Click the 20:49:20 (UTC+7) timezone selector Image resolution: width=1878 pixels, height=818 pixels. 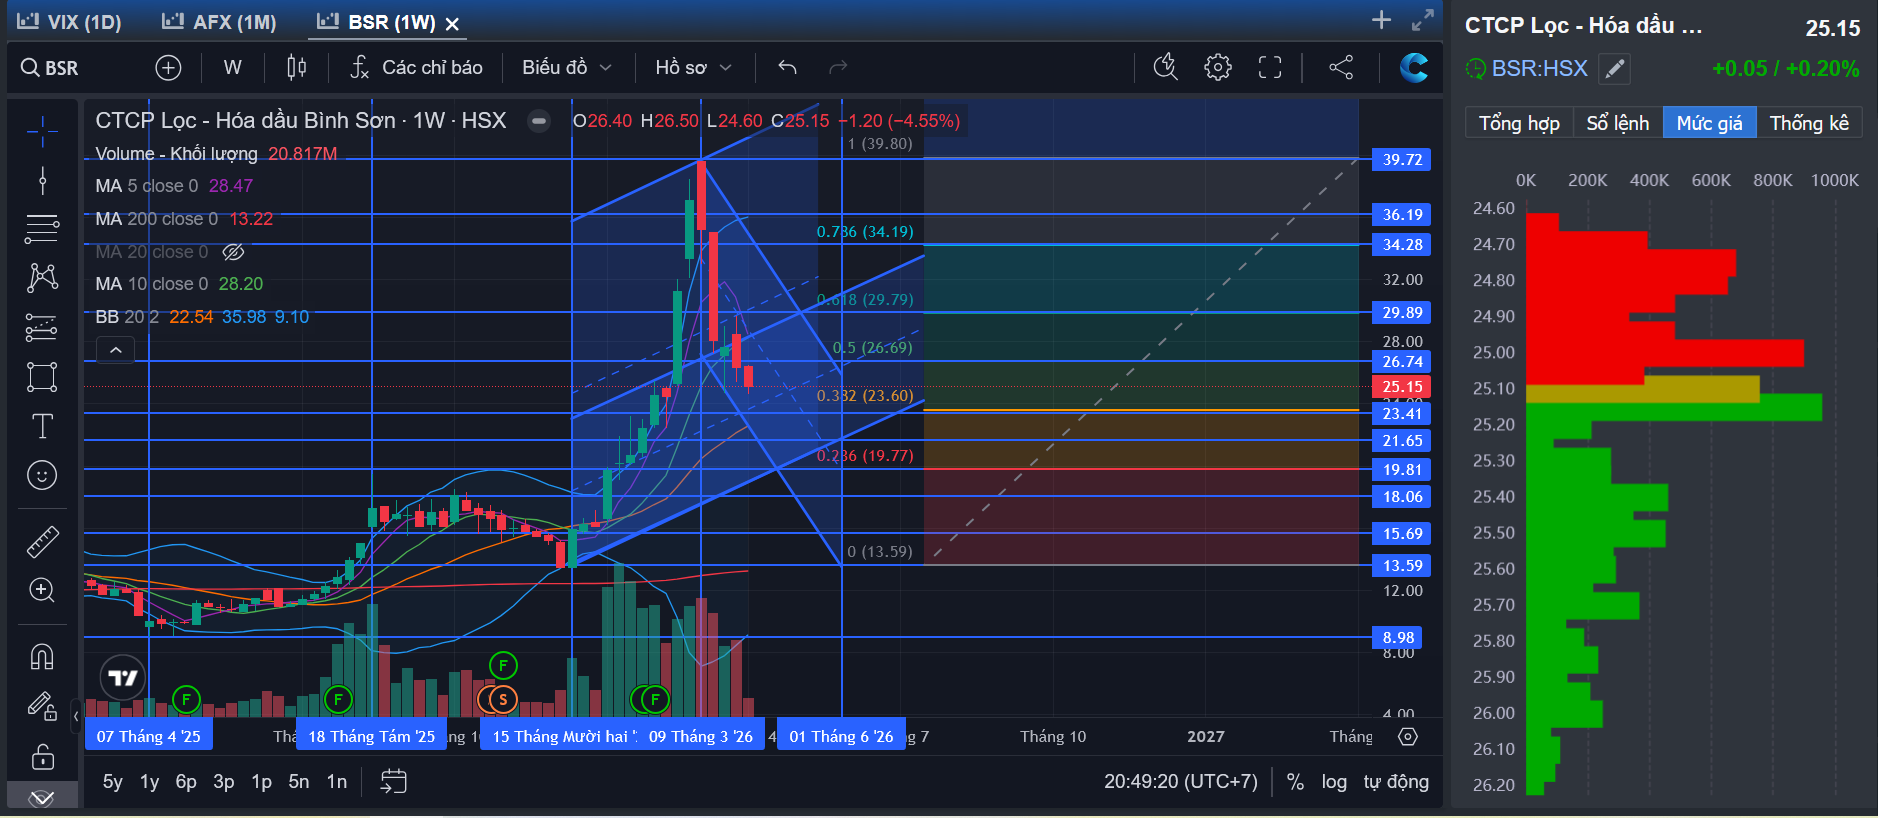[x=1181, y=782]
